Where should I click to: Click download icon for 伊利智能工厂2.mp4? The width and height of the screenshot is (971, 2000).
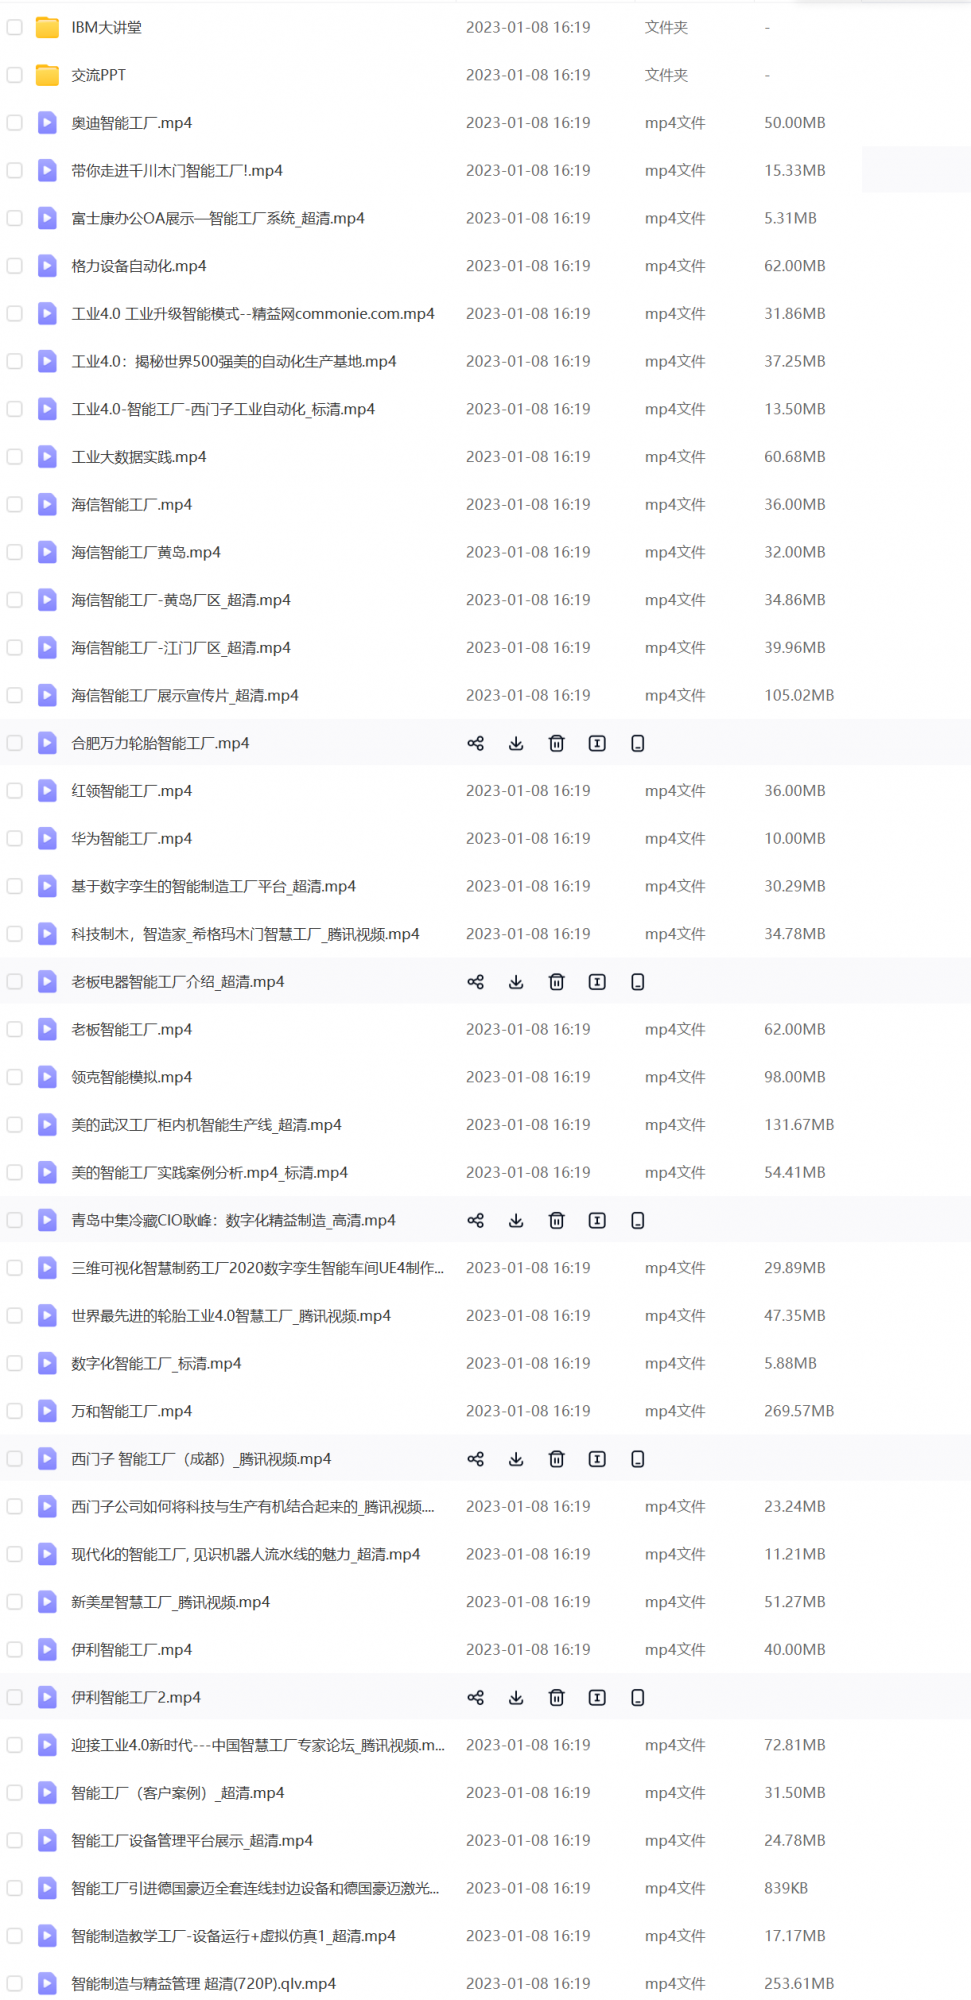[x=516, y=1697]
